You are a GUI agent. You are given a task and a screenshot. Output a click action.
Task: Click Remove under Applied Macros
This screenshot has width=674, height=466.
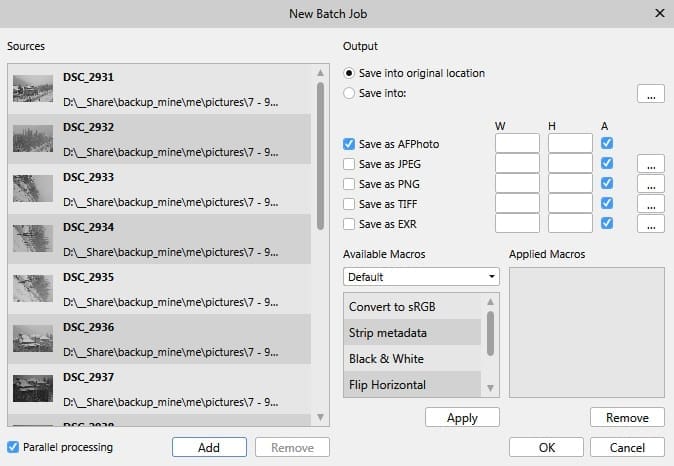point(627,417)
